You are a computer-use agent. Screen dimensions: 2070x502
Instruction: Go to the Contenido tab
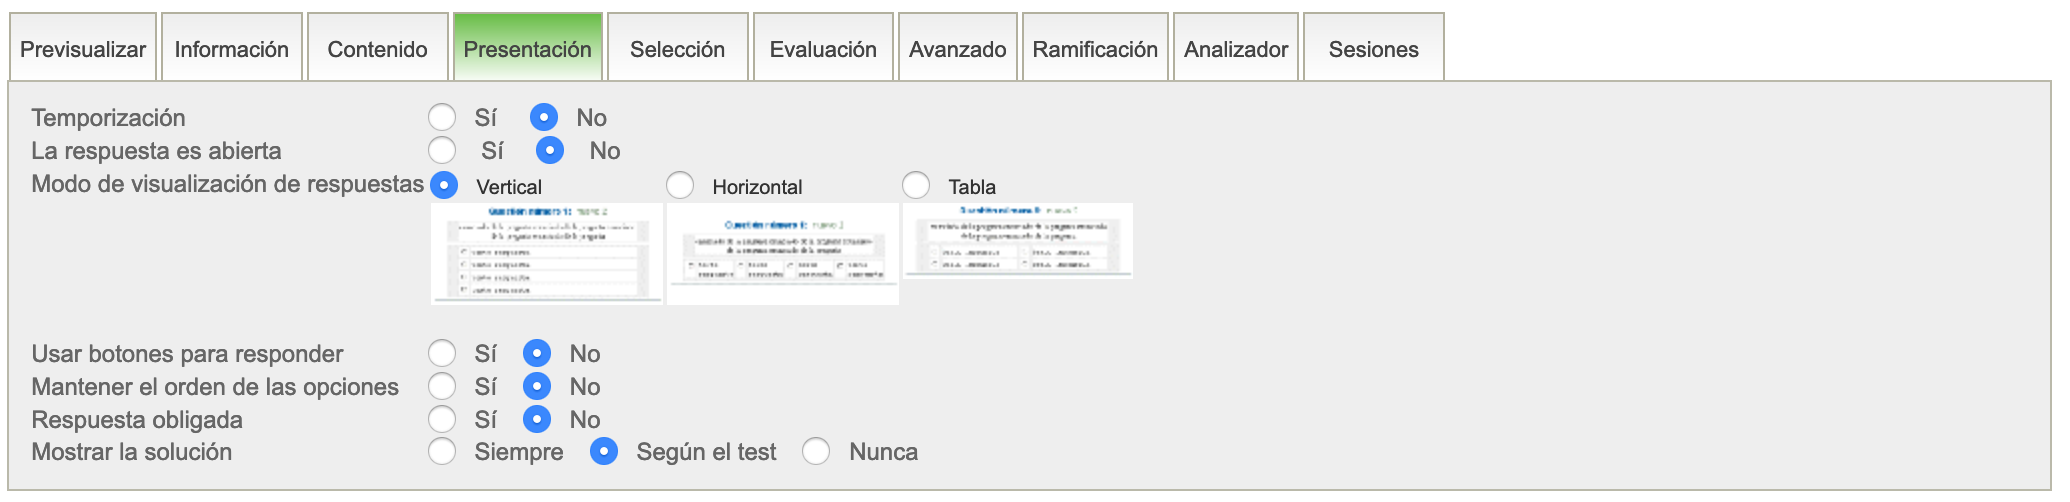(377, 49)
